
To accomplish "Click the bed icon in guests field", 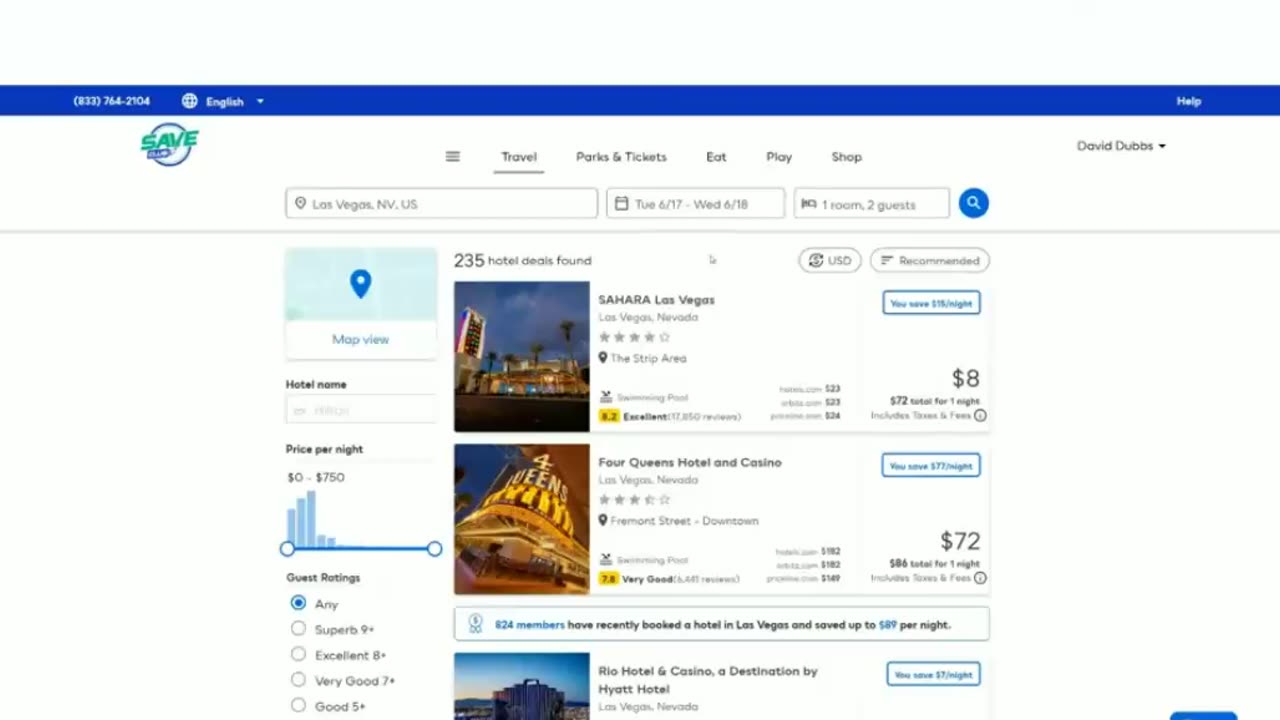I will pyautogui.click(x=809, y=204).
